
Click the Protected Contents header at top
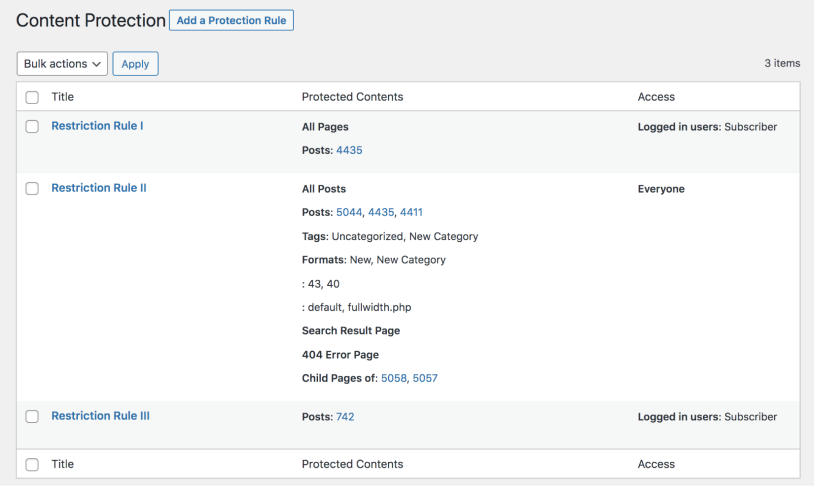click(x=352, y=97)
